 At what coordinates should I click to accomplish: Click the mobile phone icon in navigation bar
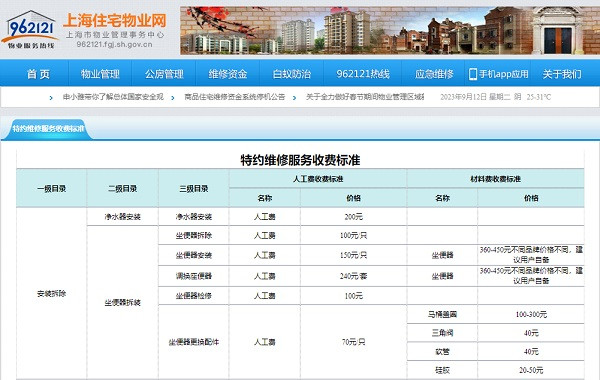click(473, 74)
